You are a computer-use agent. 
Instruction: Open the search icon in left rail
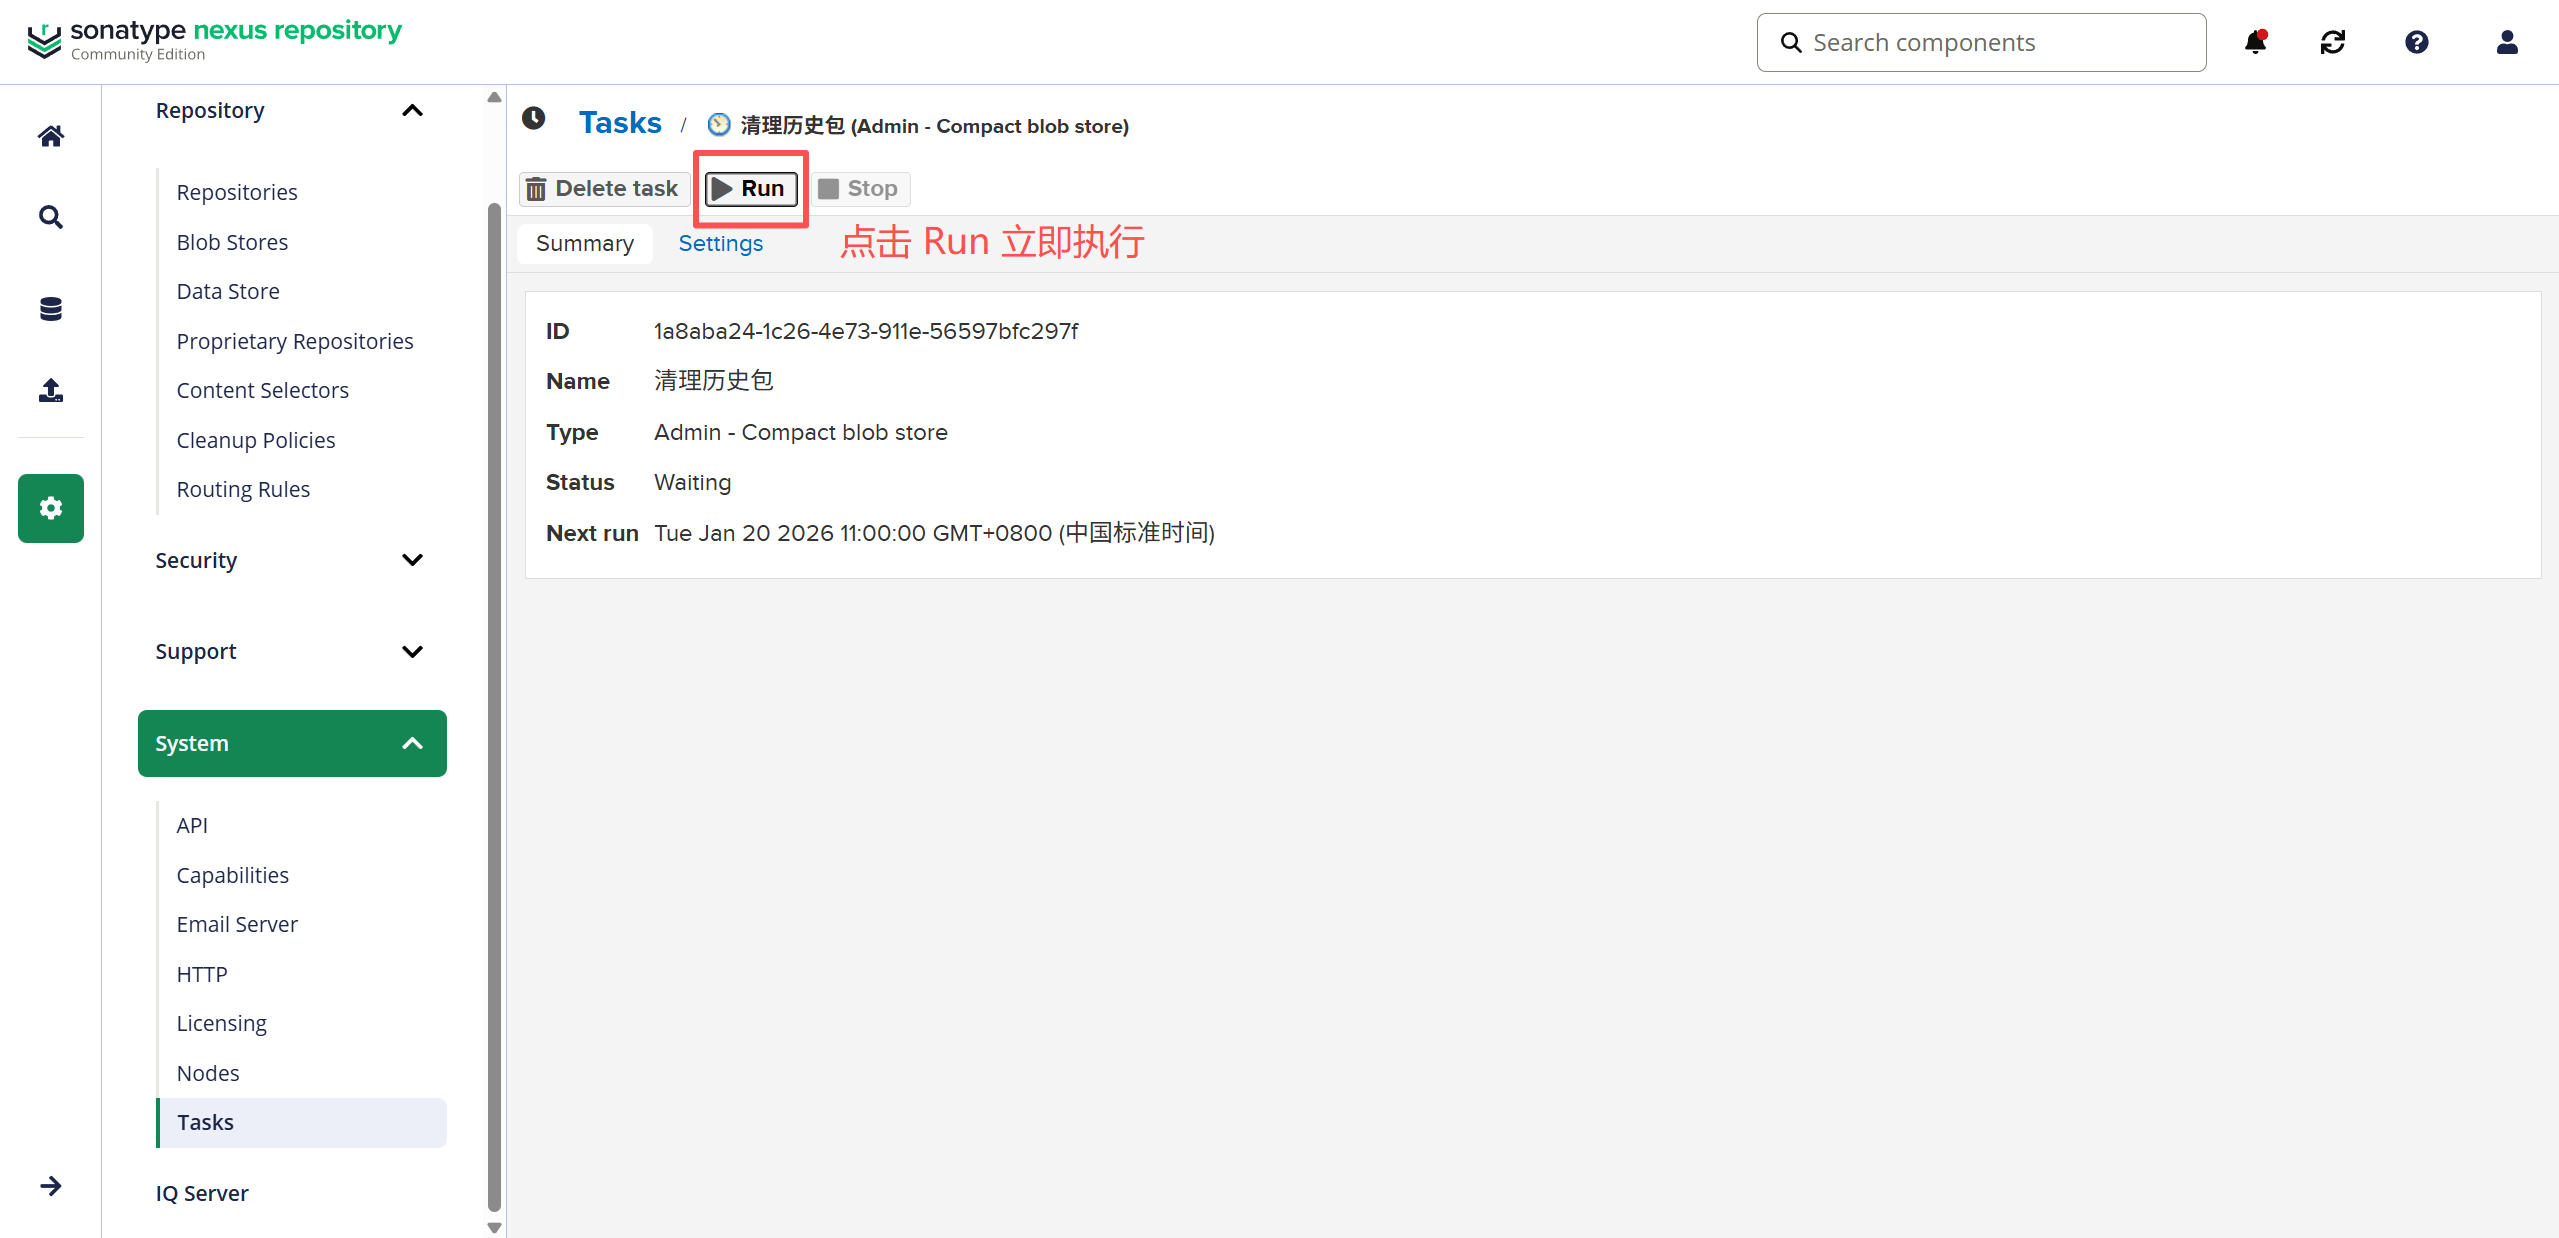(x=51, y=217)
